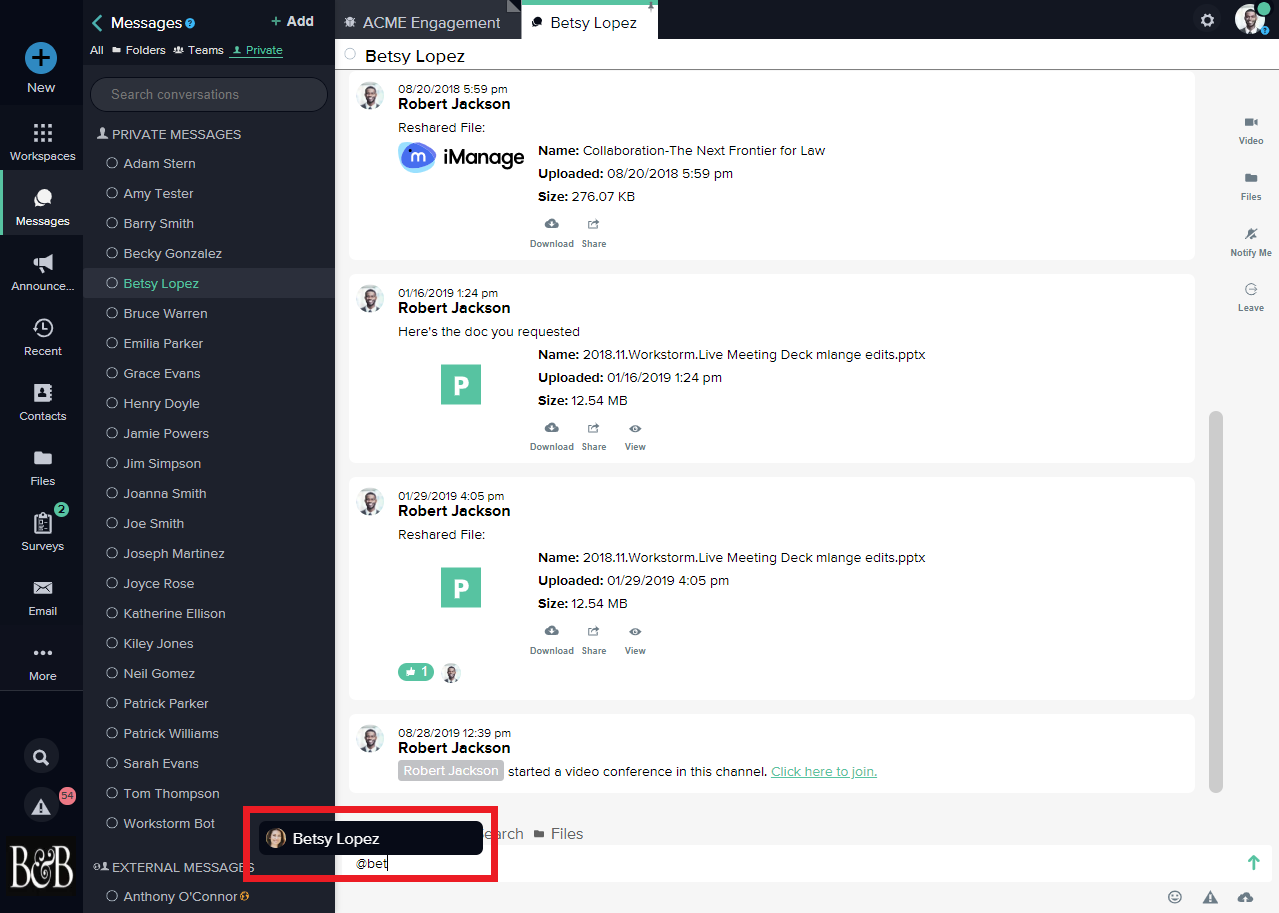The width and height of the screenshot is (1279, 913).
Task: Download the file uploaded 01/29/2019
Action: click(x=552, y=640)
